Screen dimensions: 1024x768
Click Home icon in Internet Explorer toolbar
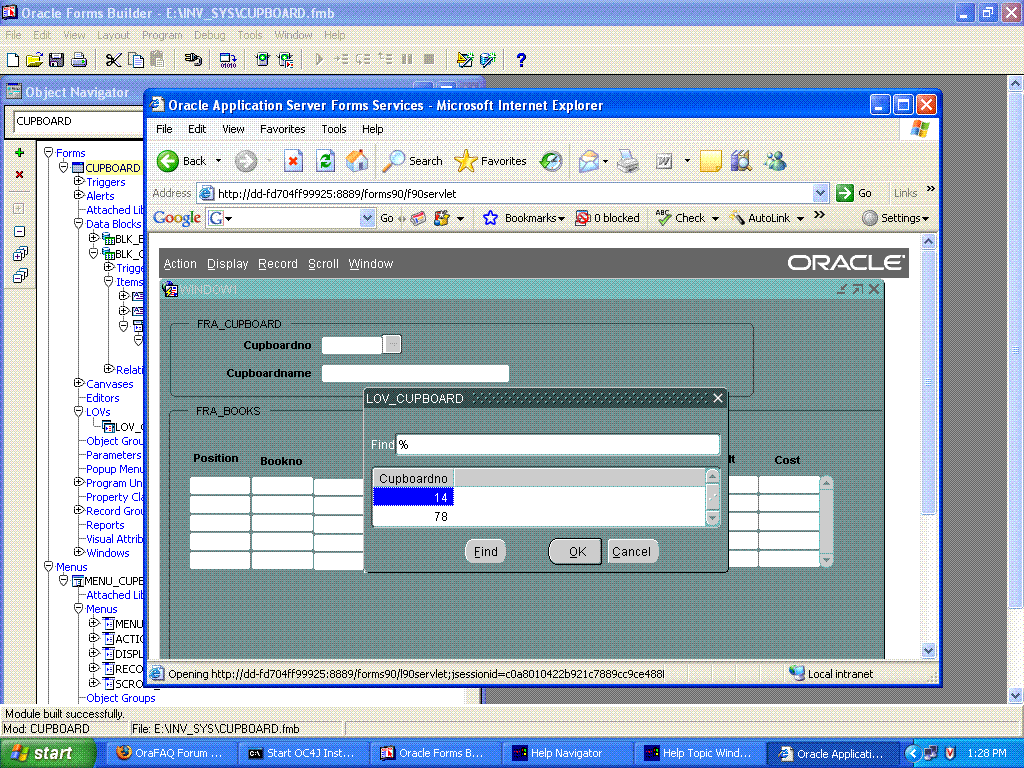(357, 161)
